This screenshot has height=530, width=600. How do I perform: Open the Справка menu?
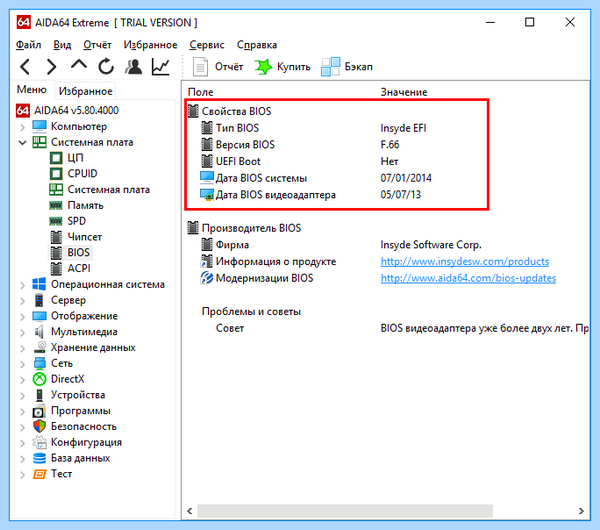[257, 45]
